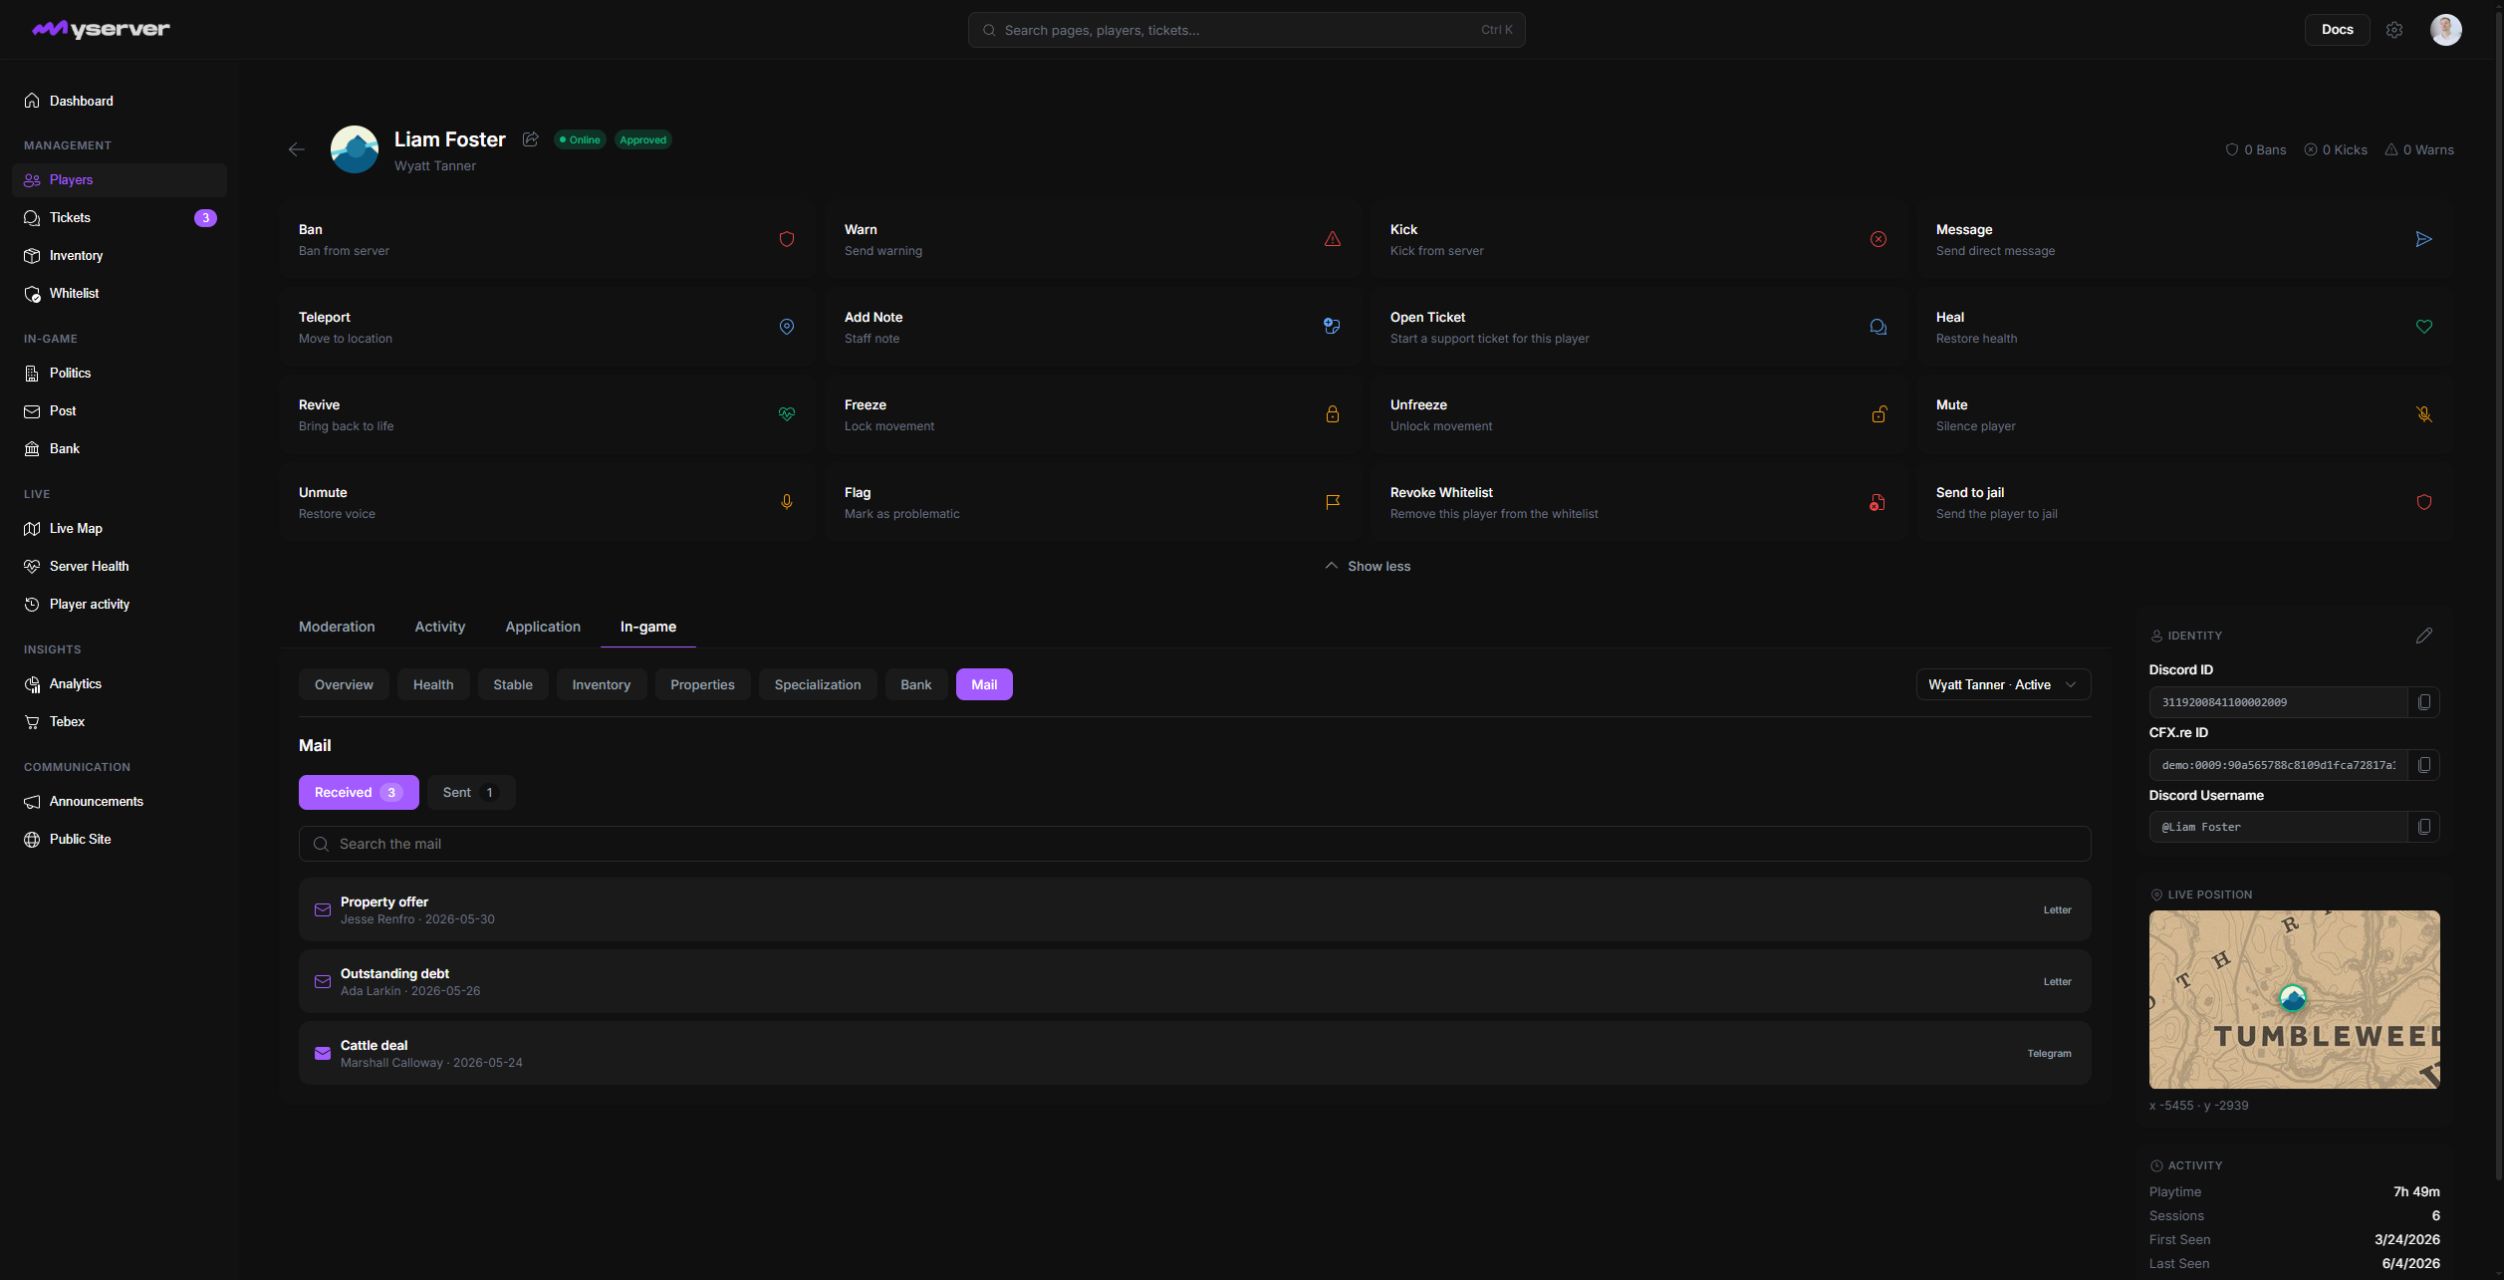Open the Property offer letter

tap(1194, 910)
